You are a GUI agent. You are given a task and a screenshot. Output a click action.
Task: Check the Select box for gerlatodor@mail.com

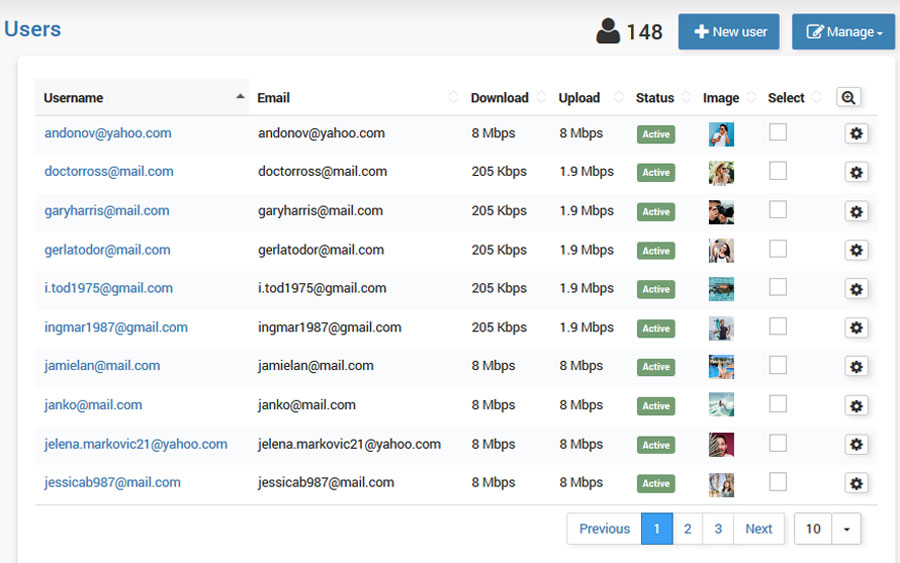[x=778, y=249]
